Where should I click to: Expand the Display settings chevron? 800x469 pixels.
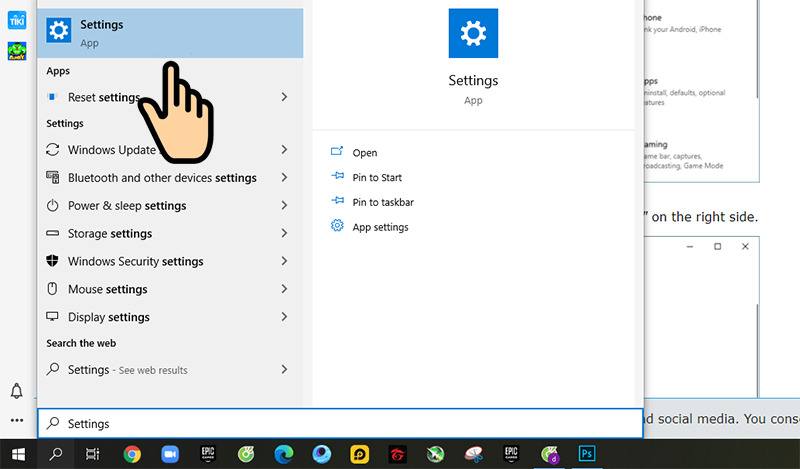[284, 317]
